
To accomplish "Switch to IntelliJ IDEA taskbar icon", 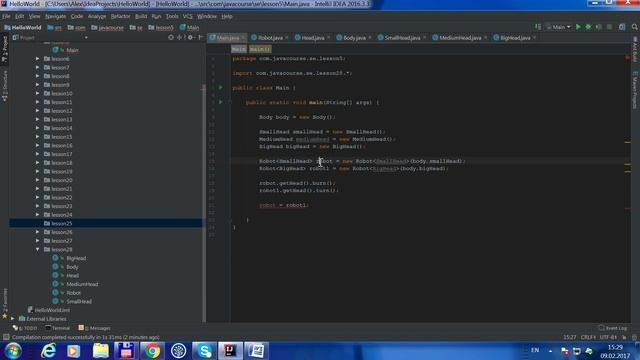I will coord(230,351).
